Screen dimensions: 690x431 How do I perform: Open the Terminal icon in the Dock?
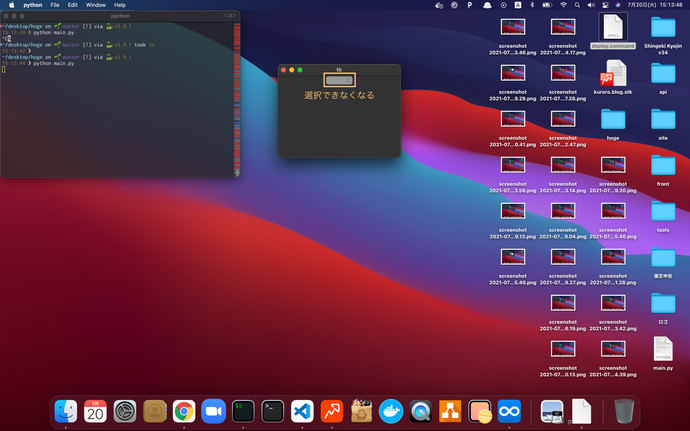coord(272,411)
